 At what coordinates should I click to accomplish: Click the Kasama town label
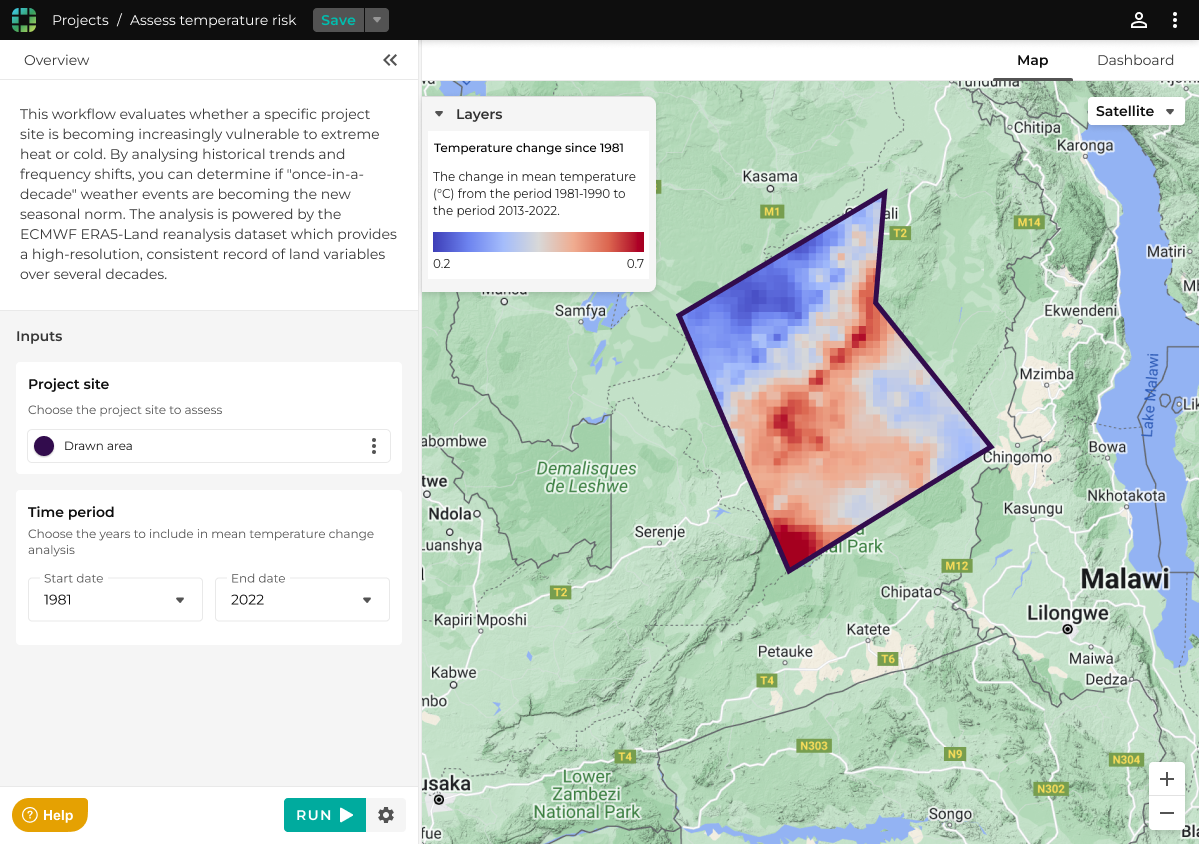[x=770, y=176]
